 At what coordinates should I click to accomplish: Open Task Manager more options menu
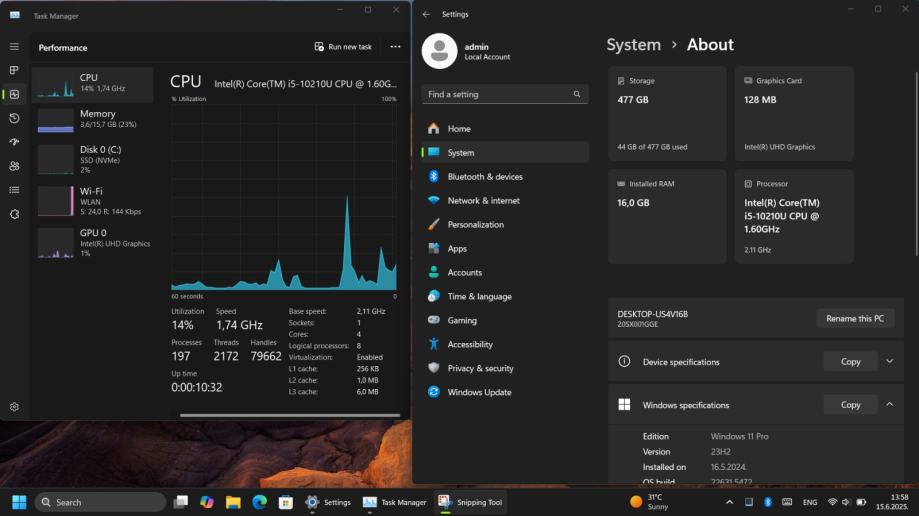[395, 47]
